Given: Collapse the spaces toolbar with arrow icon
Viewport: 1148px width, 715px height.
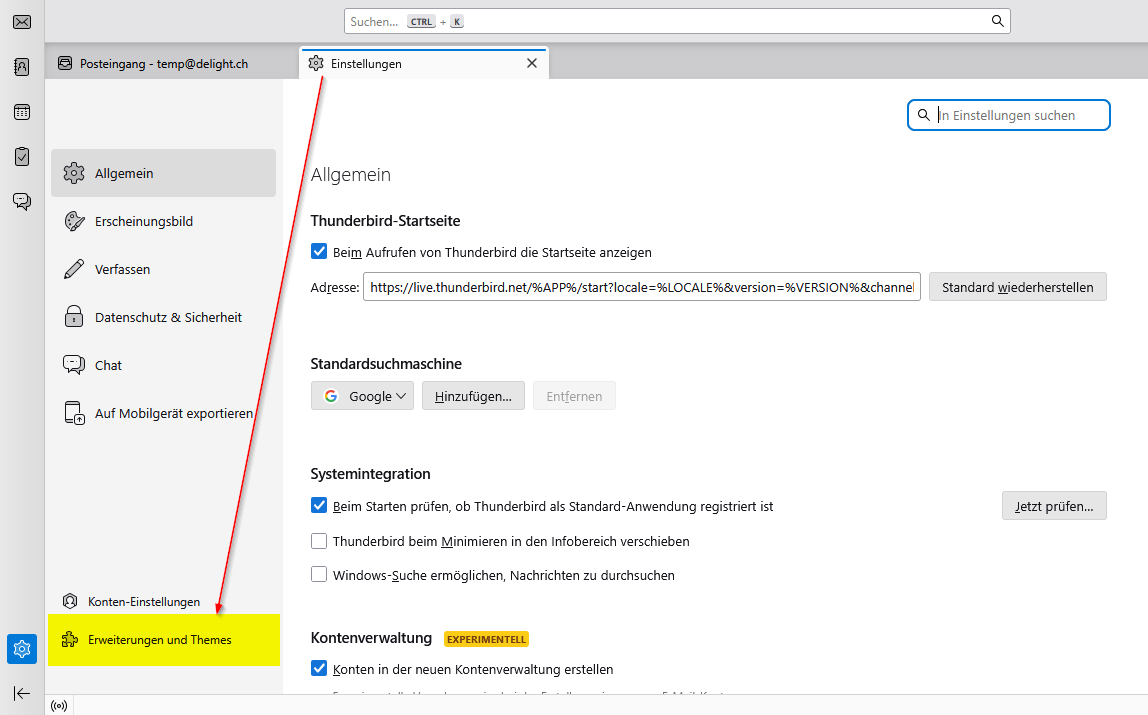Looking at the screenshot, I should [x=22, y=693].
